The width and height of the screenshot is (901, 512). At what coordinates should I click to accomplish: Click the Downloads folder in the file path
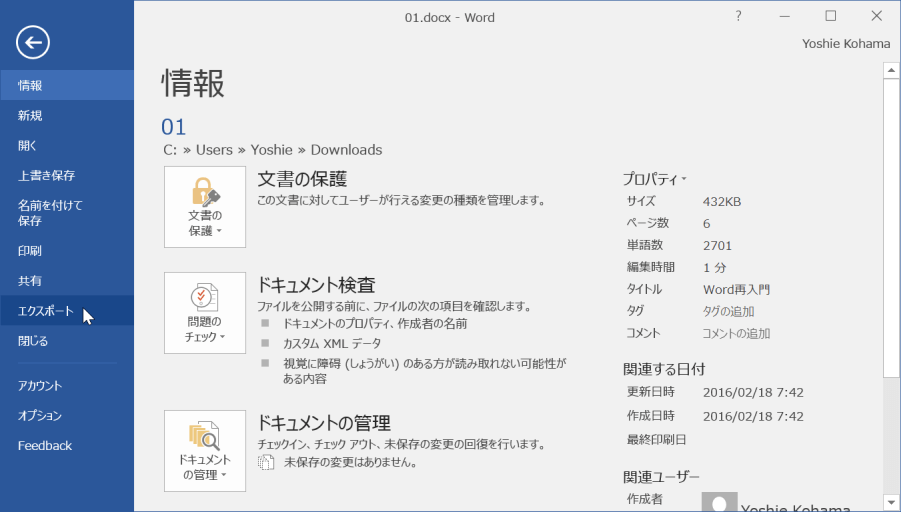tap(346, 150)
